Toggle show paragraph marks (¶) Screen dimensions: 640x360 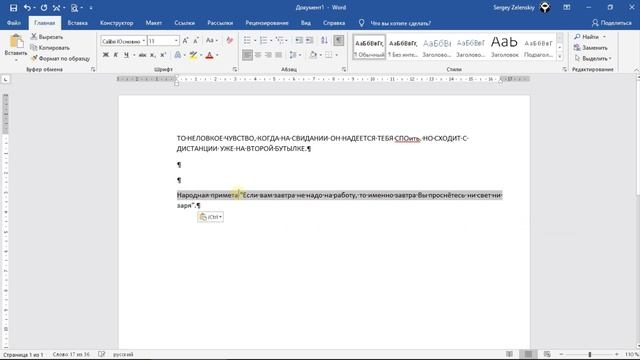[x=338, y=40]
